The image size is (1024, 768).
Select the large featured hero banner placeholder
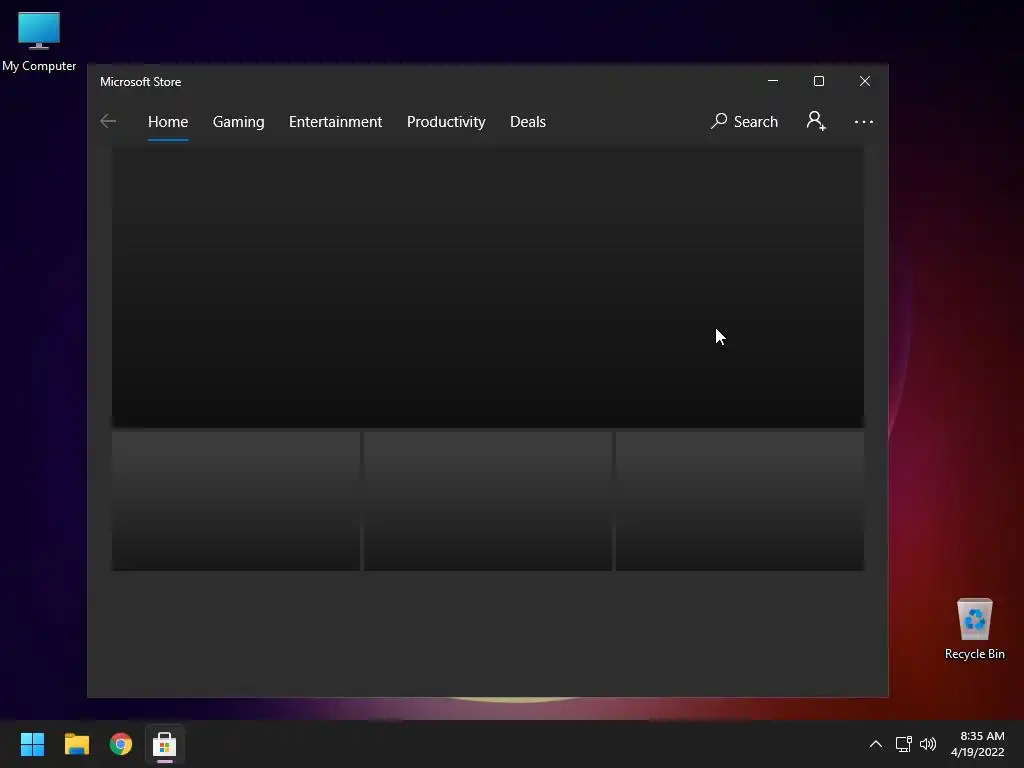[x=488, y=287]
